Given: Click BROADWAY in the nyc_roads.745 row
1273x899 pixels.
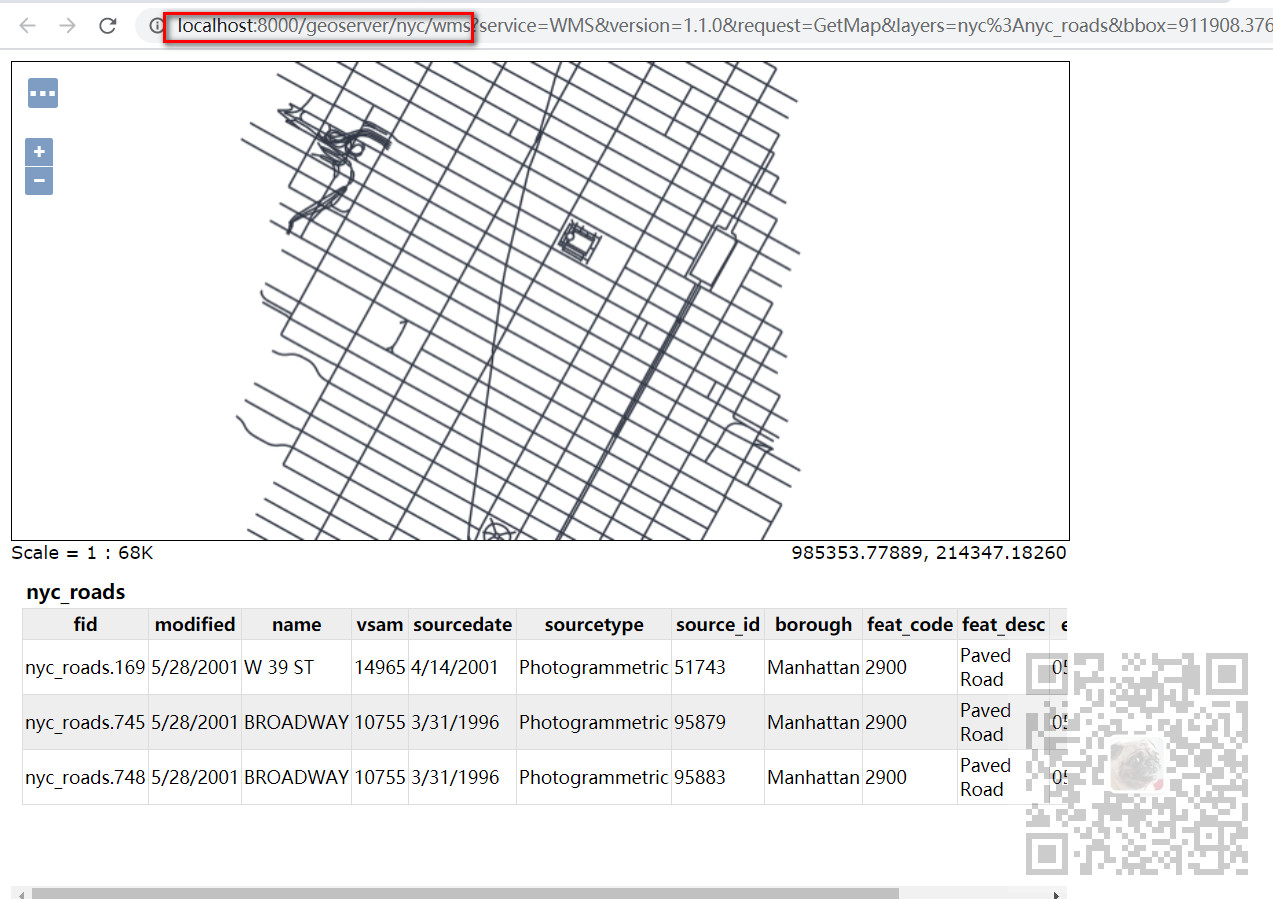Looking at the screenshot, I should tap(296, 722).
